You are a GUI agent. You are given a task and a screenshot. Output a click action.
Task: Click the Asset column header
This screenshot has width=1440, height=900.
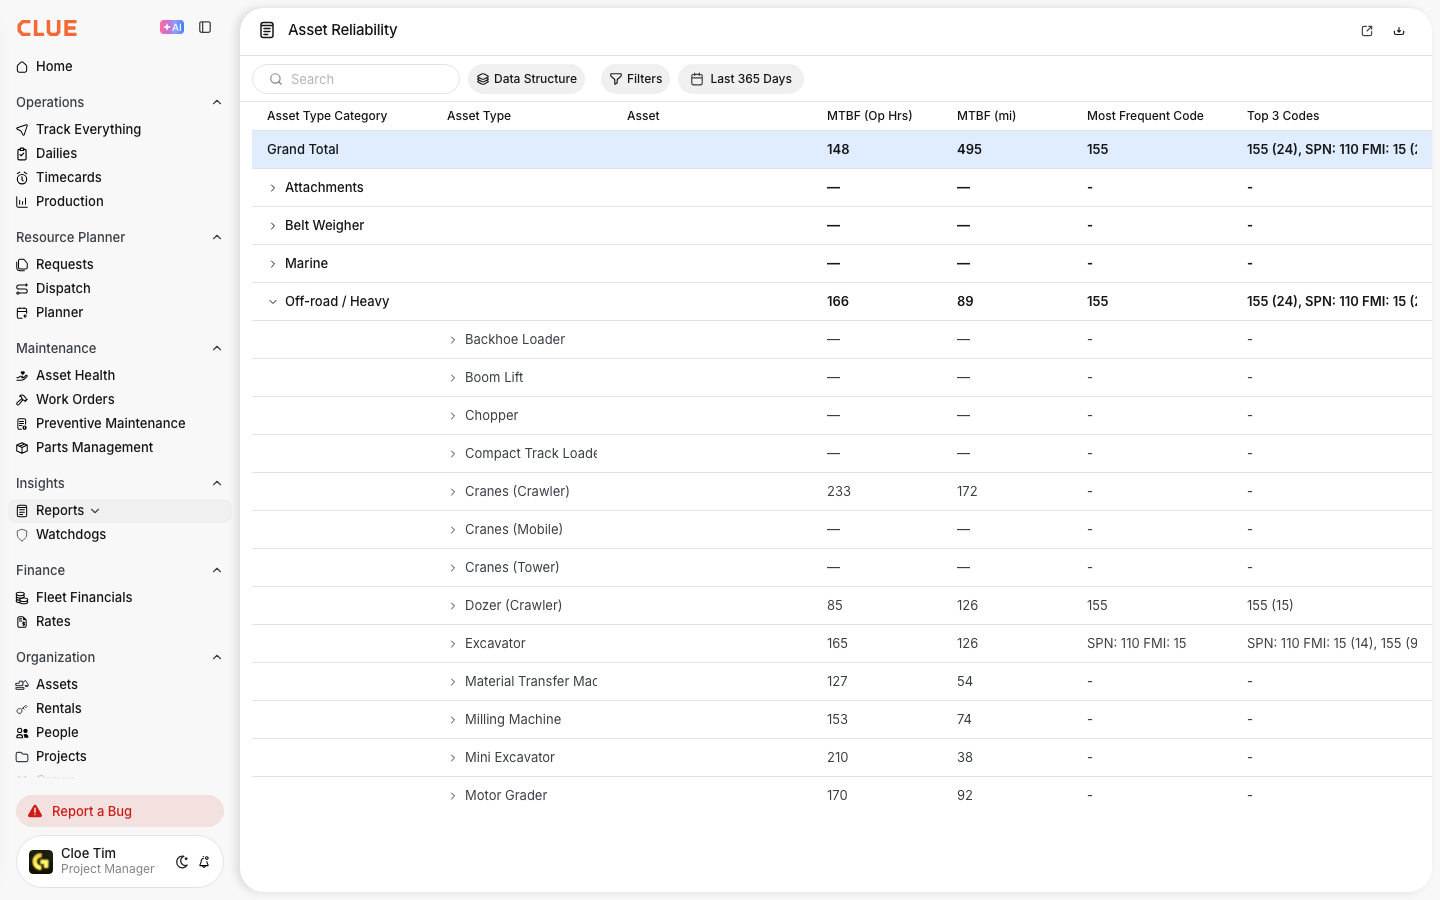(x=643, y=116)
